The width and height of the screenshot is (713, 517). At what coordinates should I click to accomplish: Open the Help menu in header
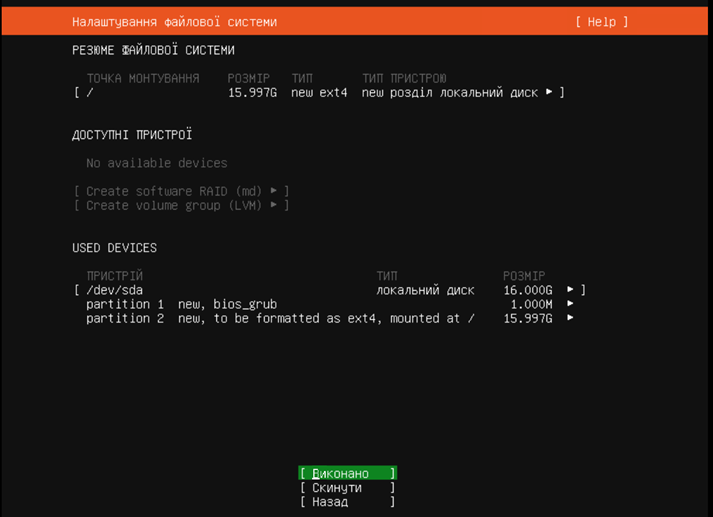[x=601, y=21]
